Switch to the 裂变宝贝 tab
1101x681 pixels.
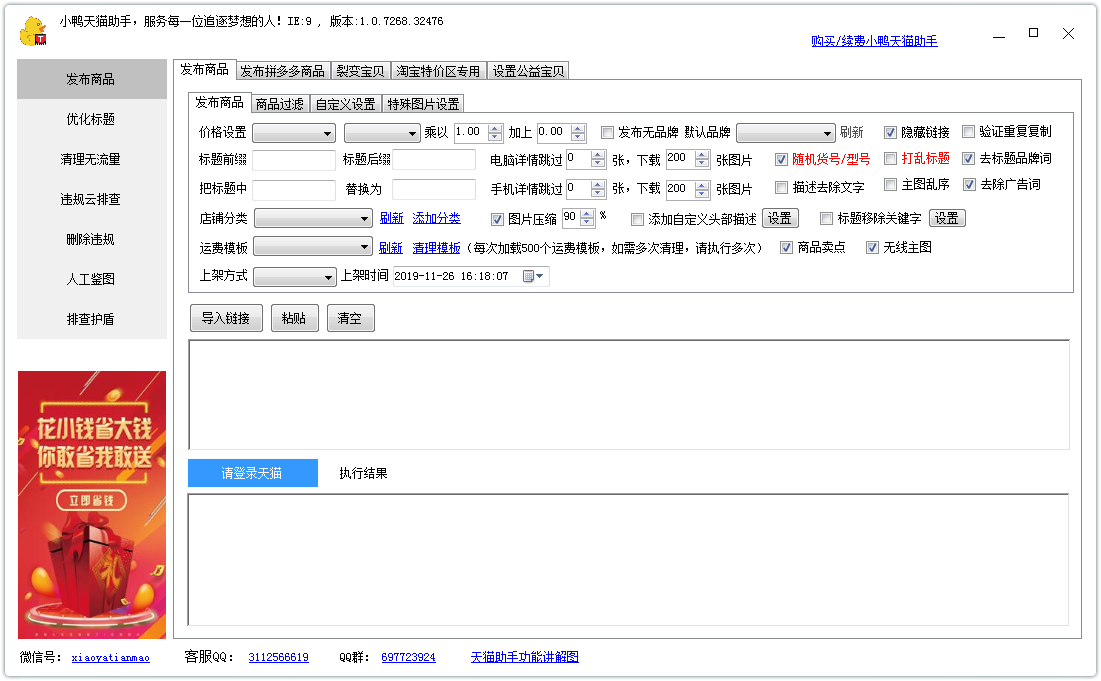[x=360, y=71]
